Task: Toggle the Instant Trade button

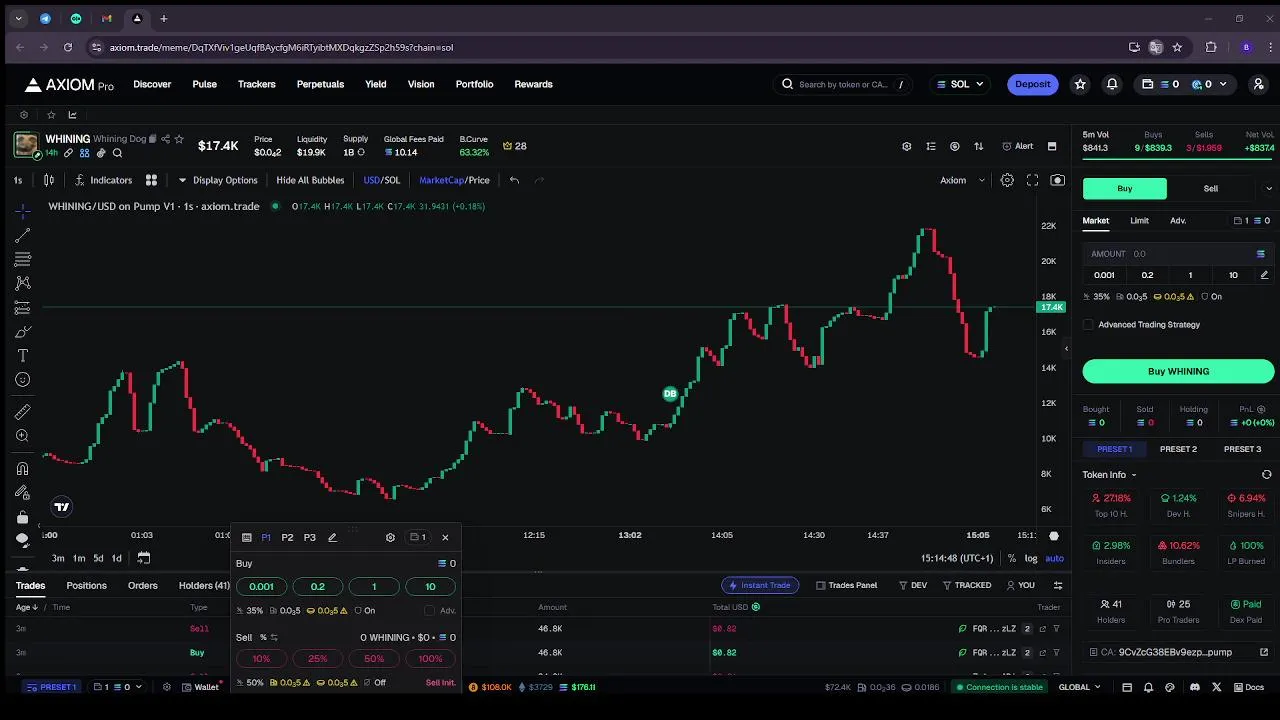Action: coord(760,585)
